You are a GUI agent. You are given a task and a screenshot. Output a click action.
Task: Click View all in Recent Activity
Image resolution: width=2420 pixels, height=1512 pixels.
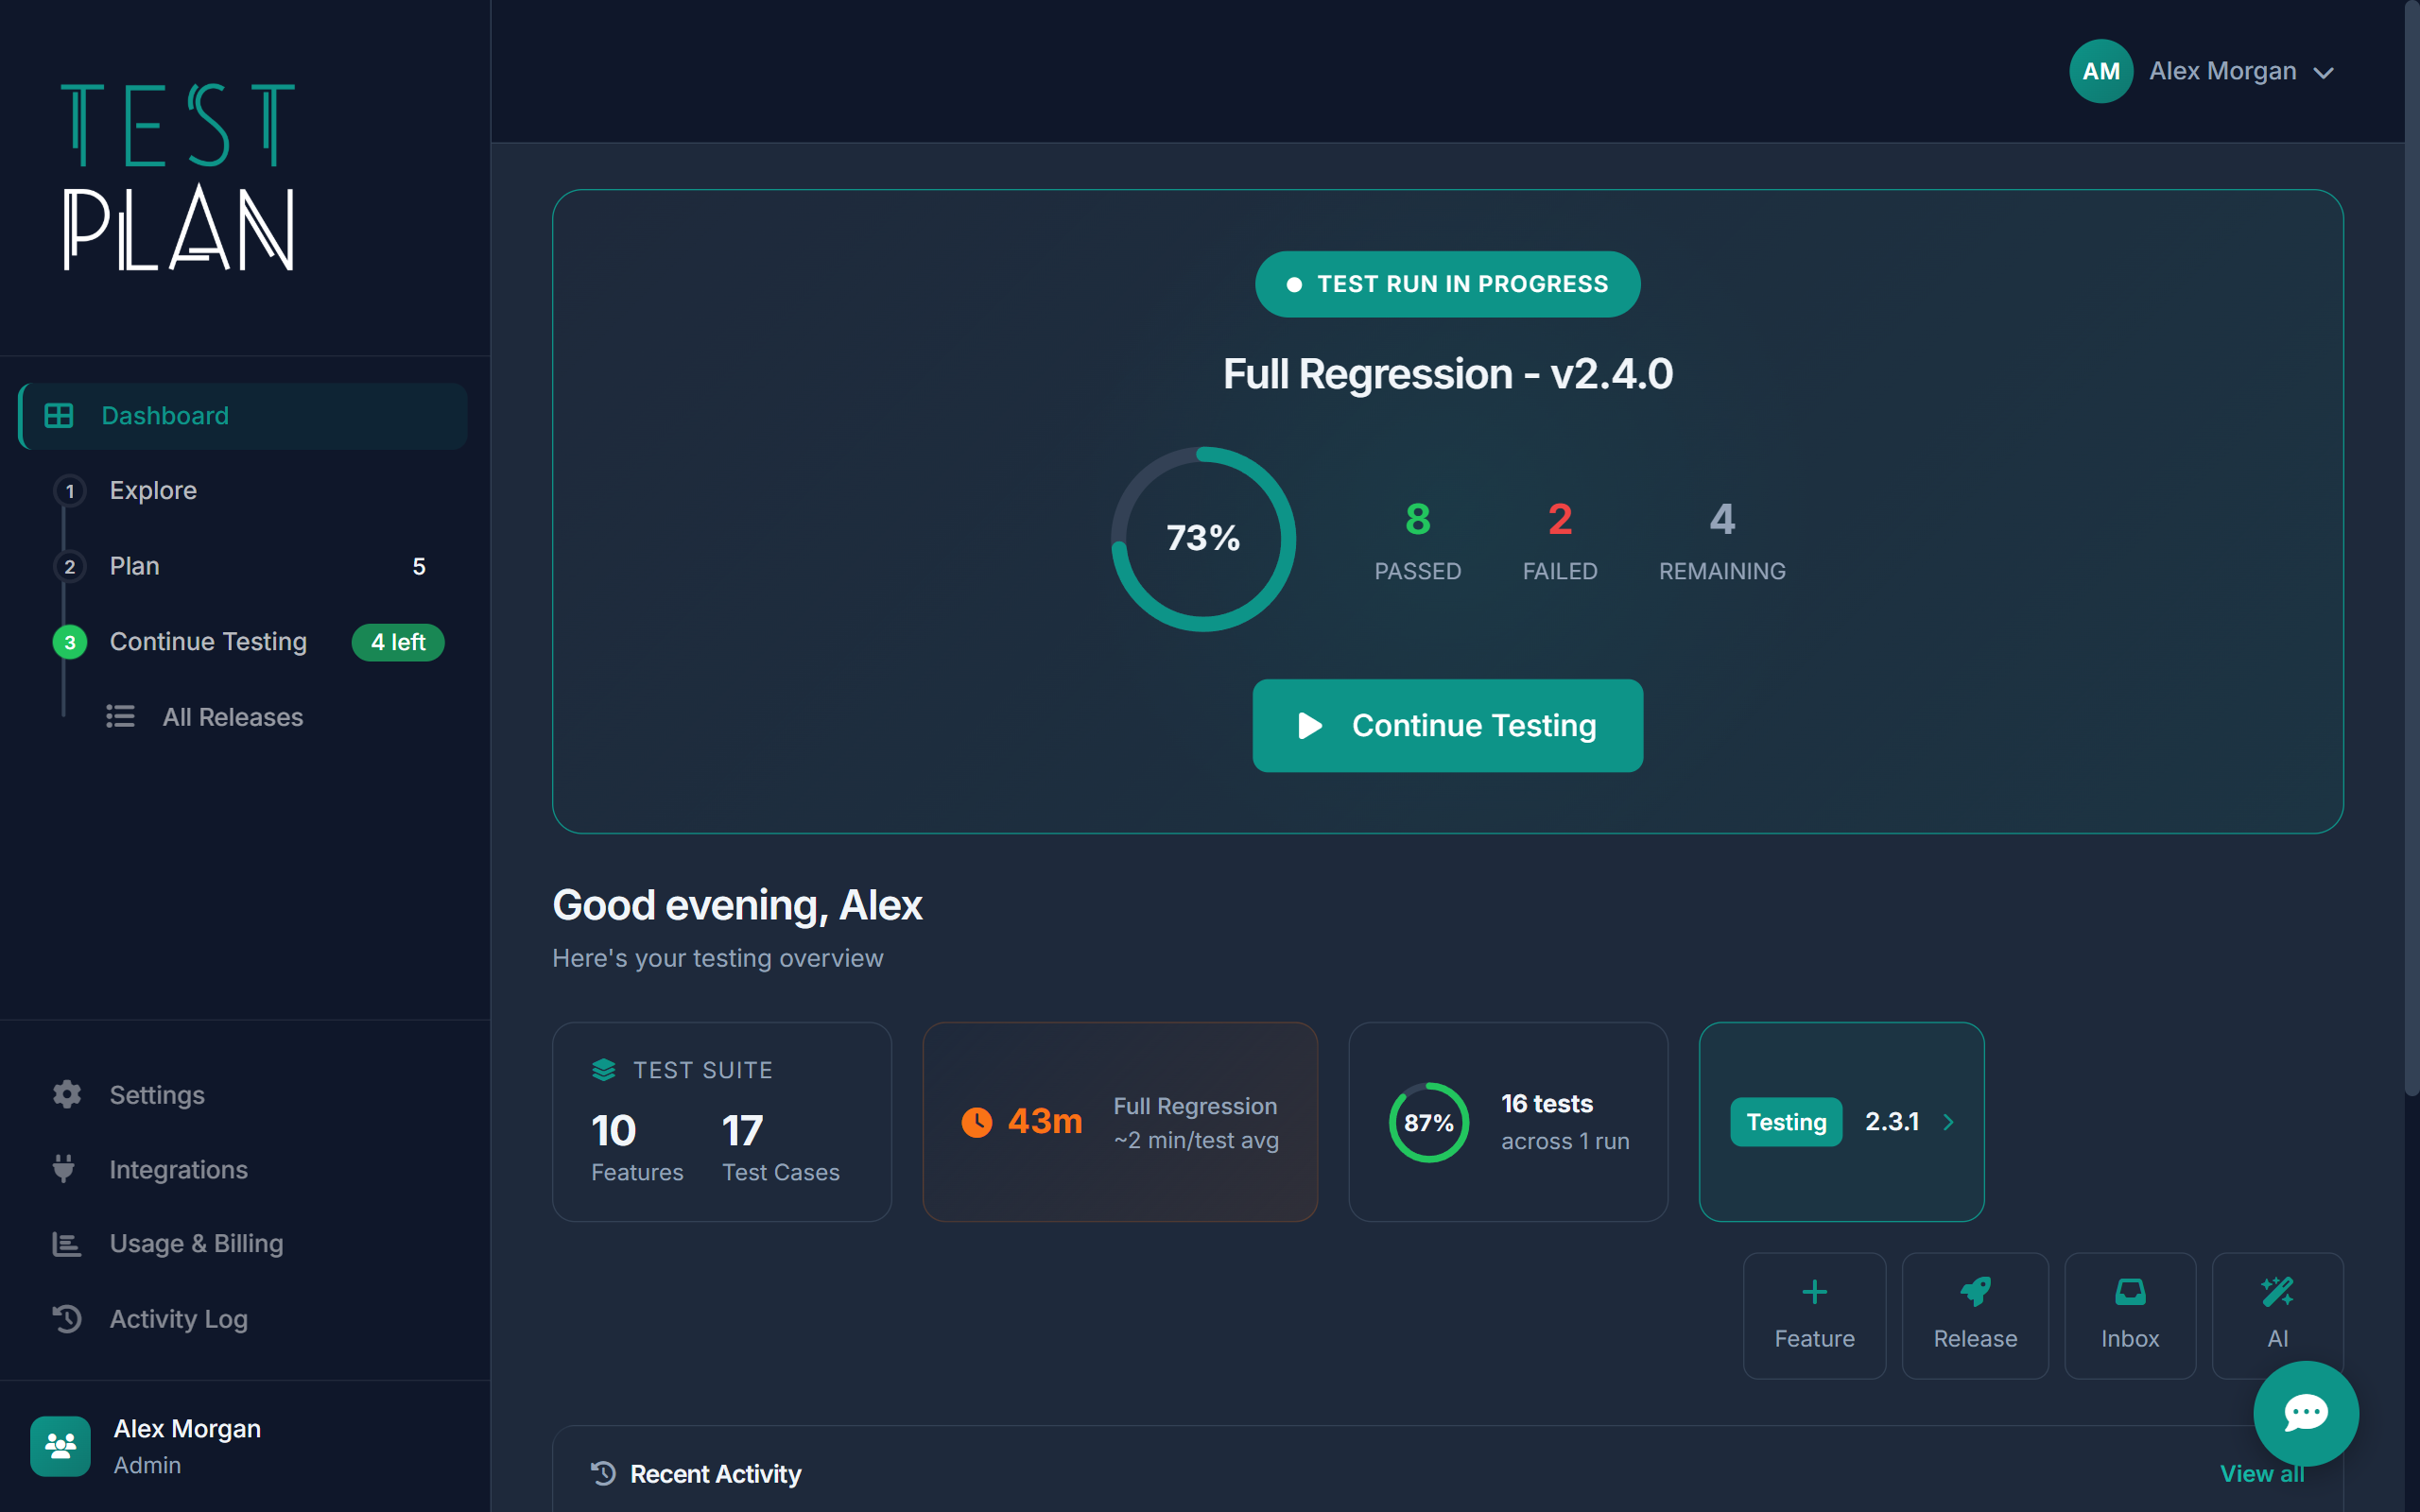click(2261, 1473)
